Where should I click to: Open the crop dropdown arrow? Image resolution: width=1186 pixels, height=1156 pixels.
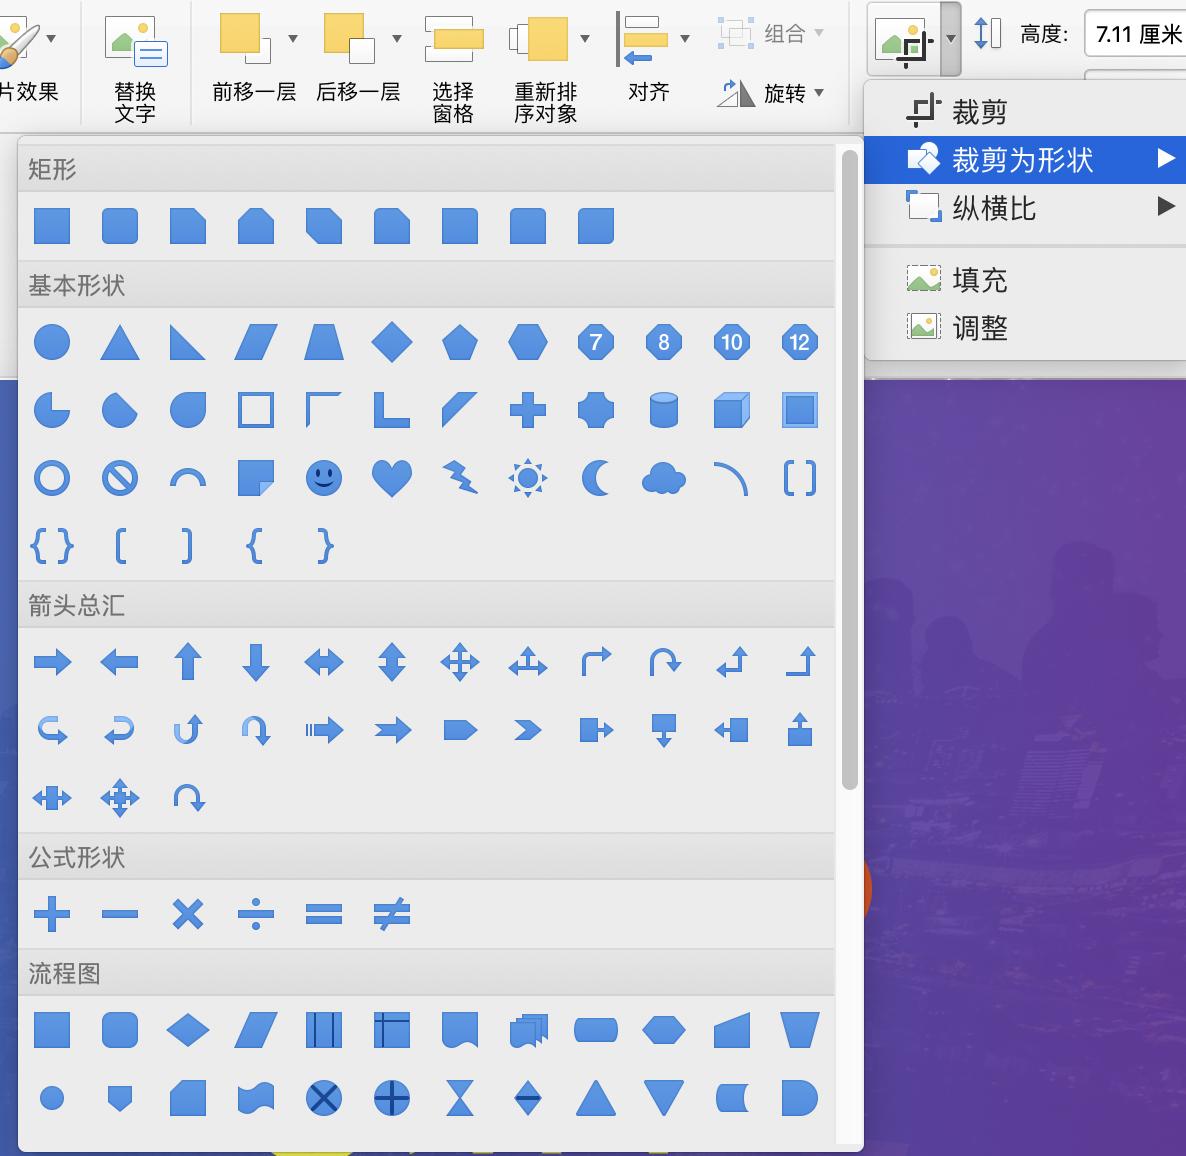coord(951,39)
